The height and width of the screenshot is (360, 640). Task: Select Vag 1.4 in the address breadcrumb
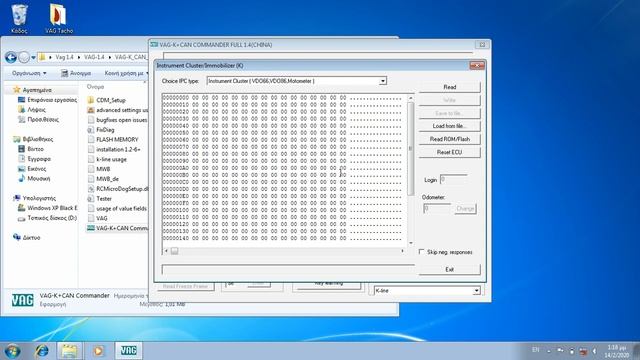[64, 57]
